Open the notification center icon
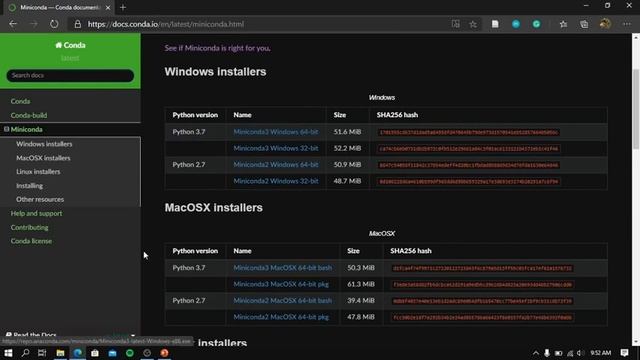640x360 pixels. (624, 353)
